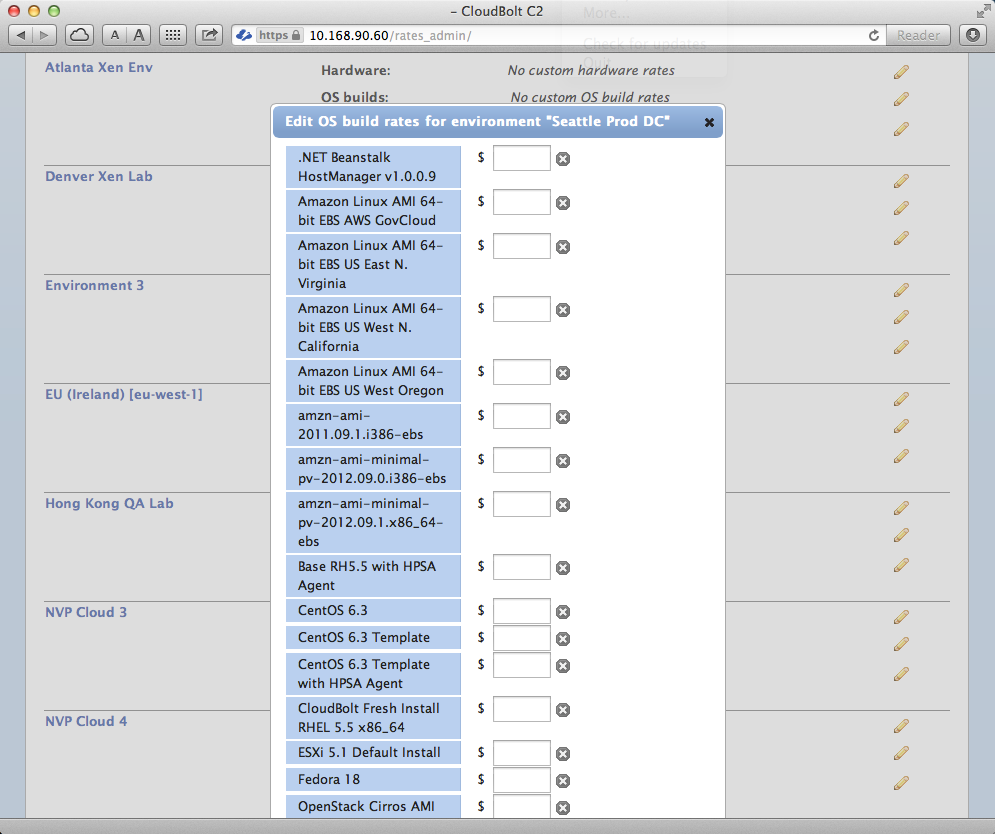Edit Denver Xen Lab first rate pencil

point(901,181)
